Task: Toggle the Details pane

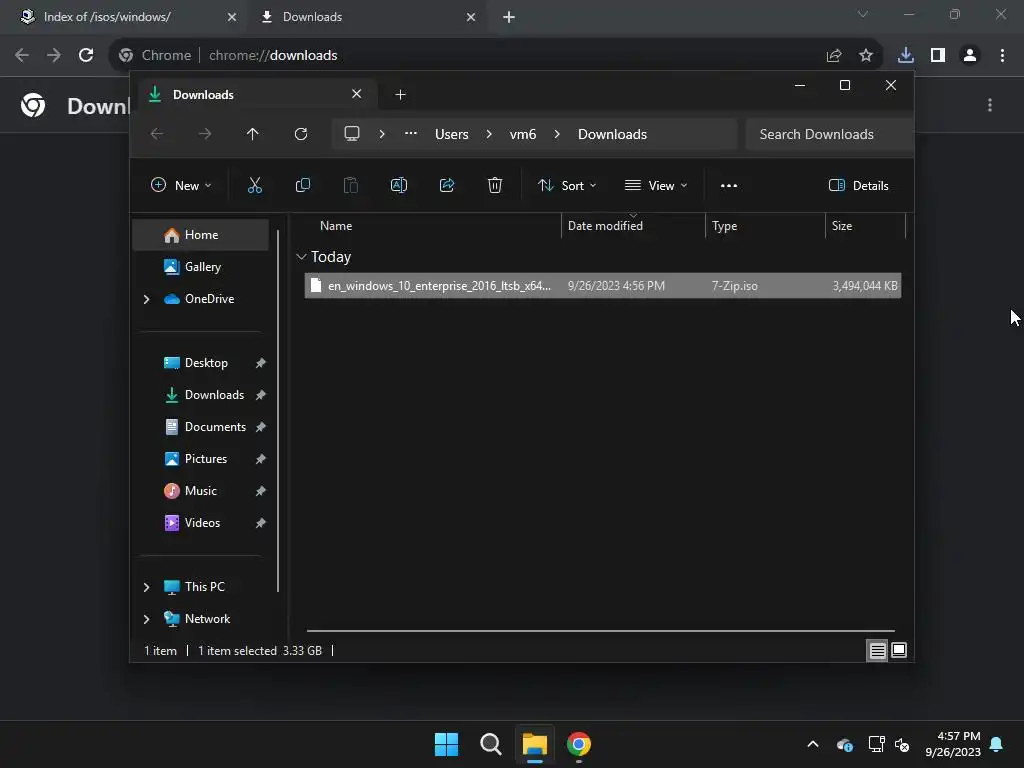Action: [x=858, y=185]
